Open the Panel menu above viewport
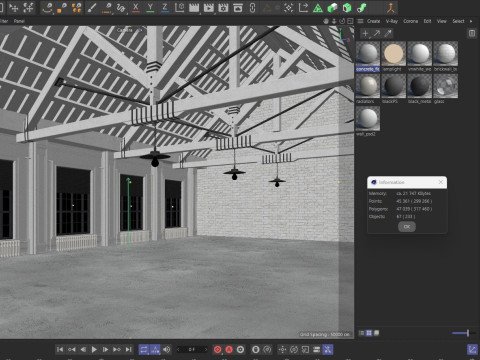 (x=19, y=21)
